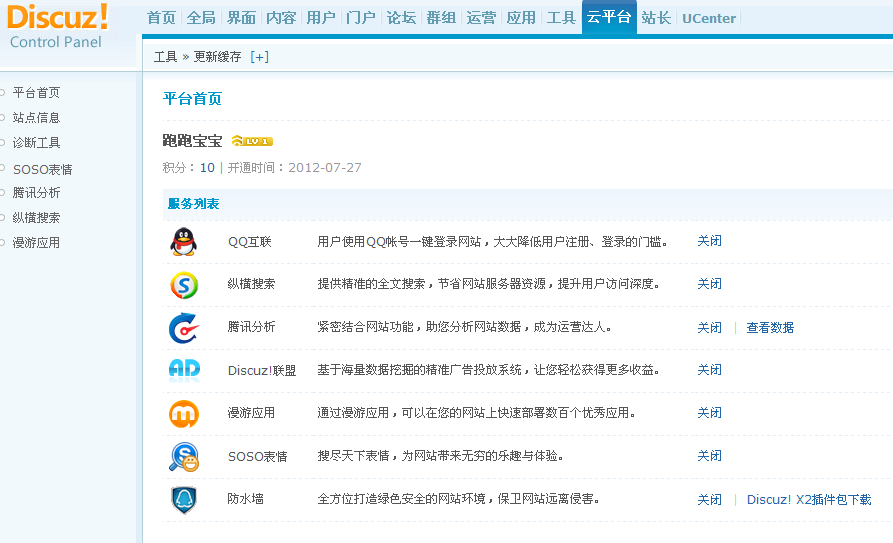
Task: Click the 纵横搜索 service name in list
Action: [251, 284]
